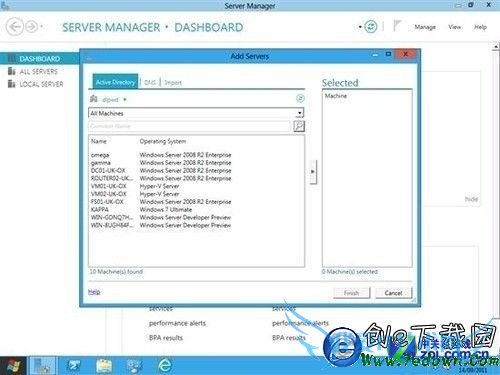Screen dimensions: 500x375
Task: Switch to the Active Directory tab
Action: click(x=115, y=82)
